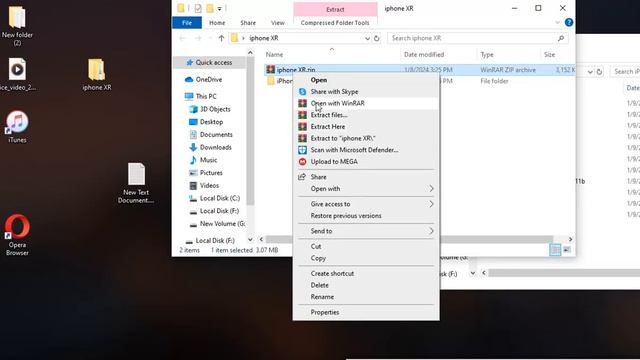Open the View ribbon tab
Screen dimensions: 640x360
[278, 23]
